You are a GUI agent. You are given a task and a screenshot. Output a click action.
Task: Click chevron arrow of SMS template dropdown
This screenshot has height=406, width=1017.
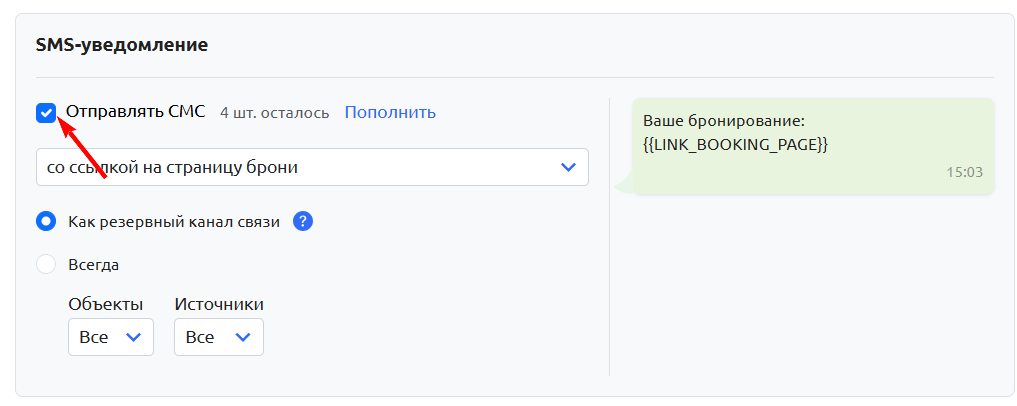[568, 167]
